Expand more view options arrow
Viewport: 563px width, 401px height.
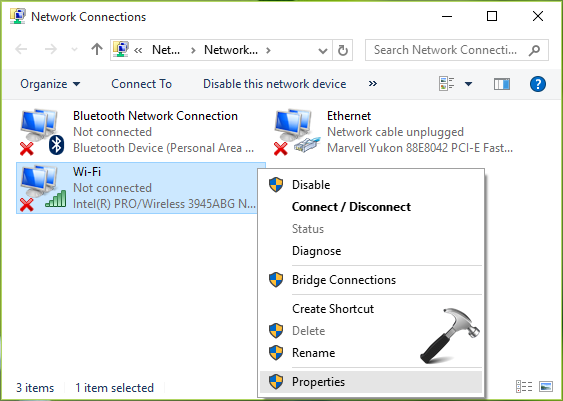(469, 84)
